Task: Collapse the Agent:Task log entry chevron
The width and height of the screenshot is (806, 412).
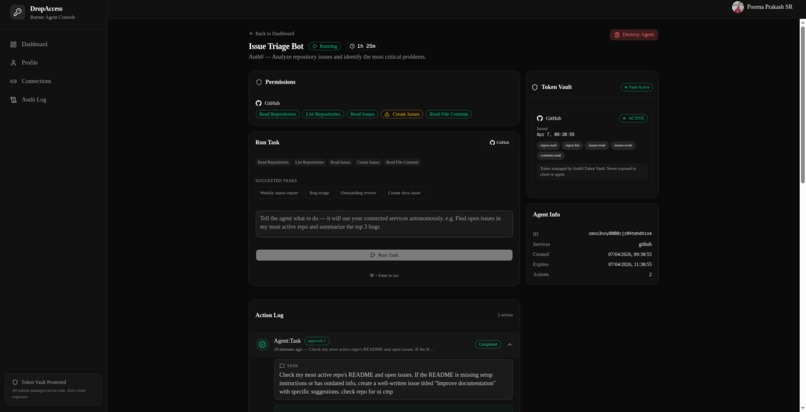Action: click(x=509, y=345)
